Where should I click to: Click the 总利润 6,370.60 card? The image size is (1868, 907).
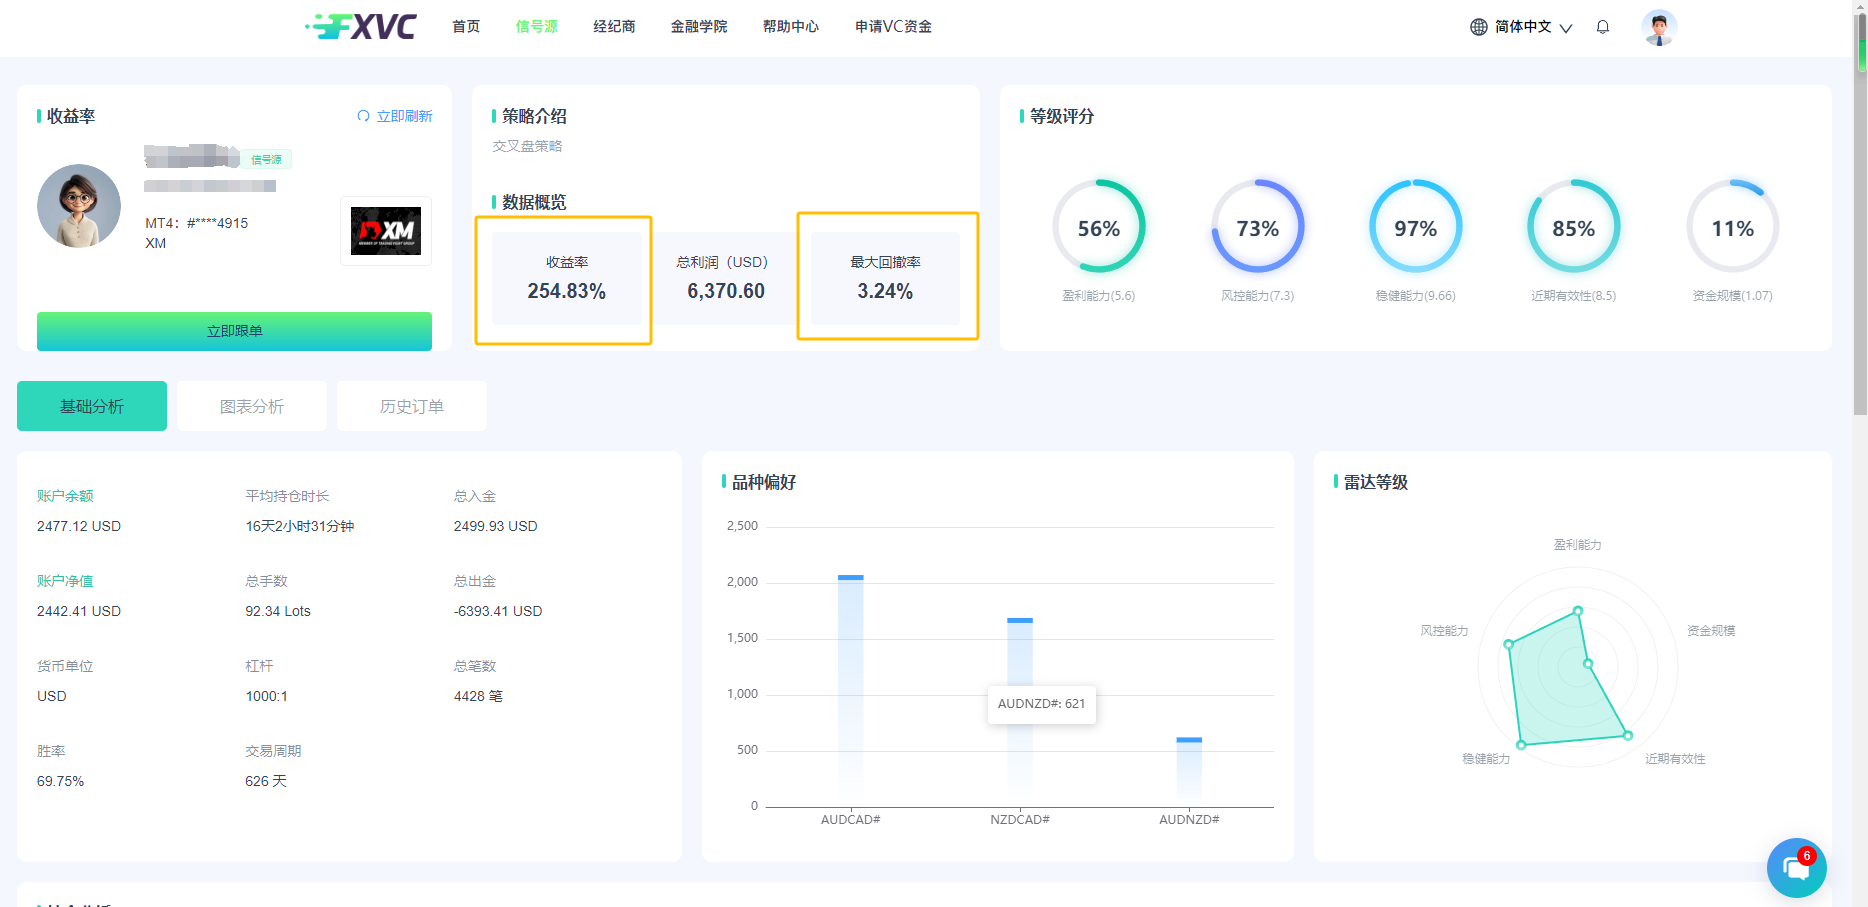pyautogui.click(x=726, y=278)
